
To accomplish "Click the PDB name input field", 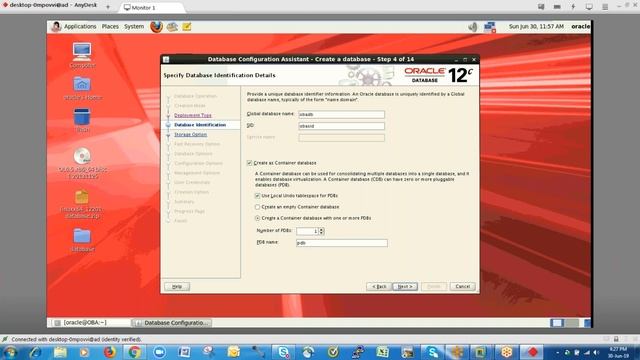I will coord(342,243).
